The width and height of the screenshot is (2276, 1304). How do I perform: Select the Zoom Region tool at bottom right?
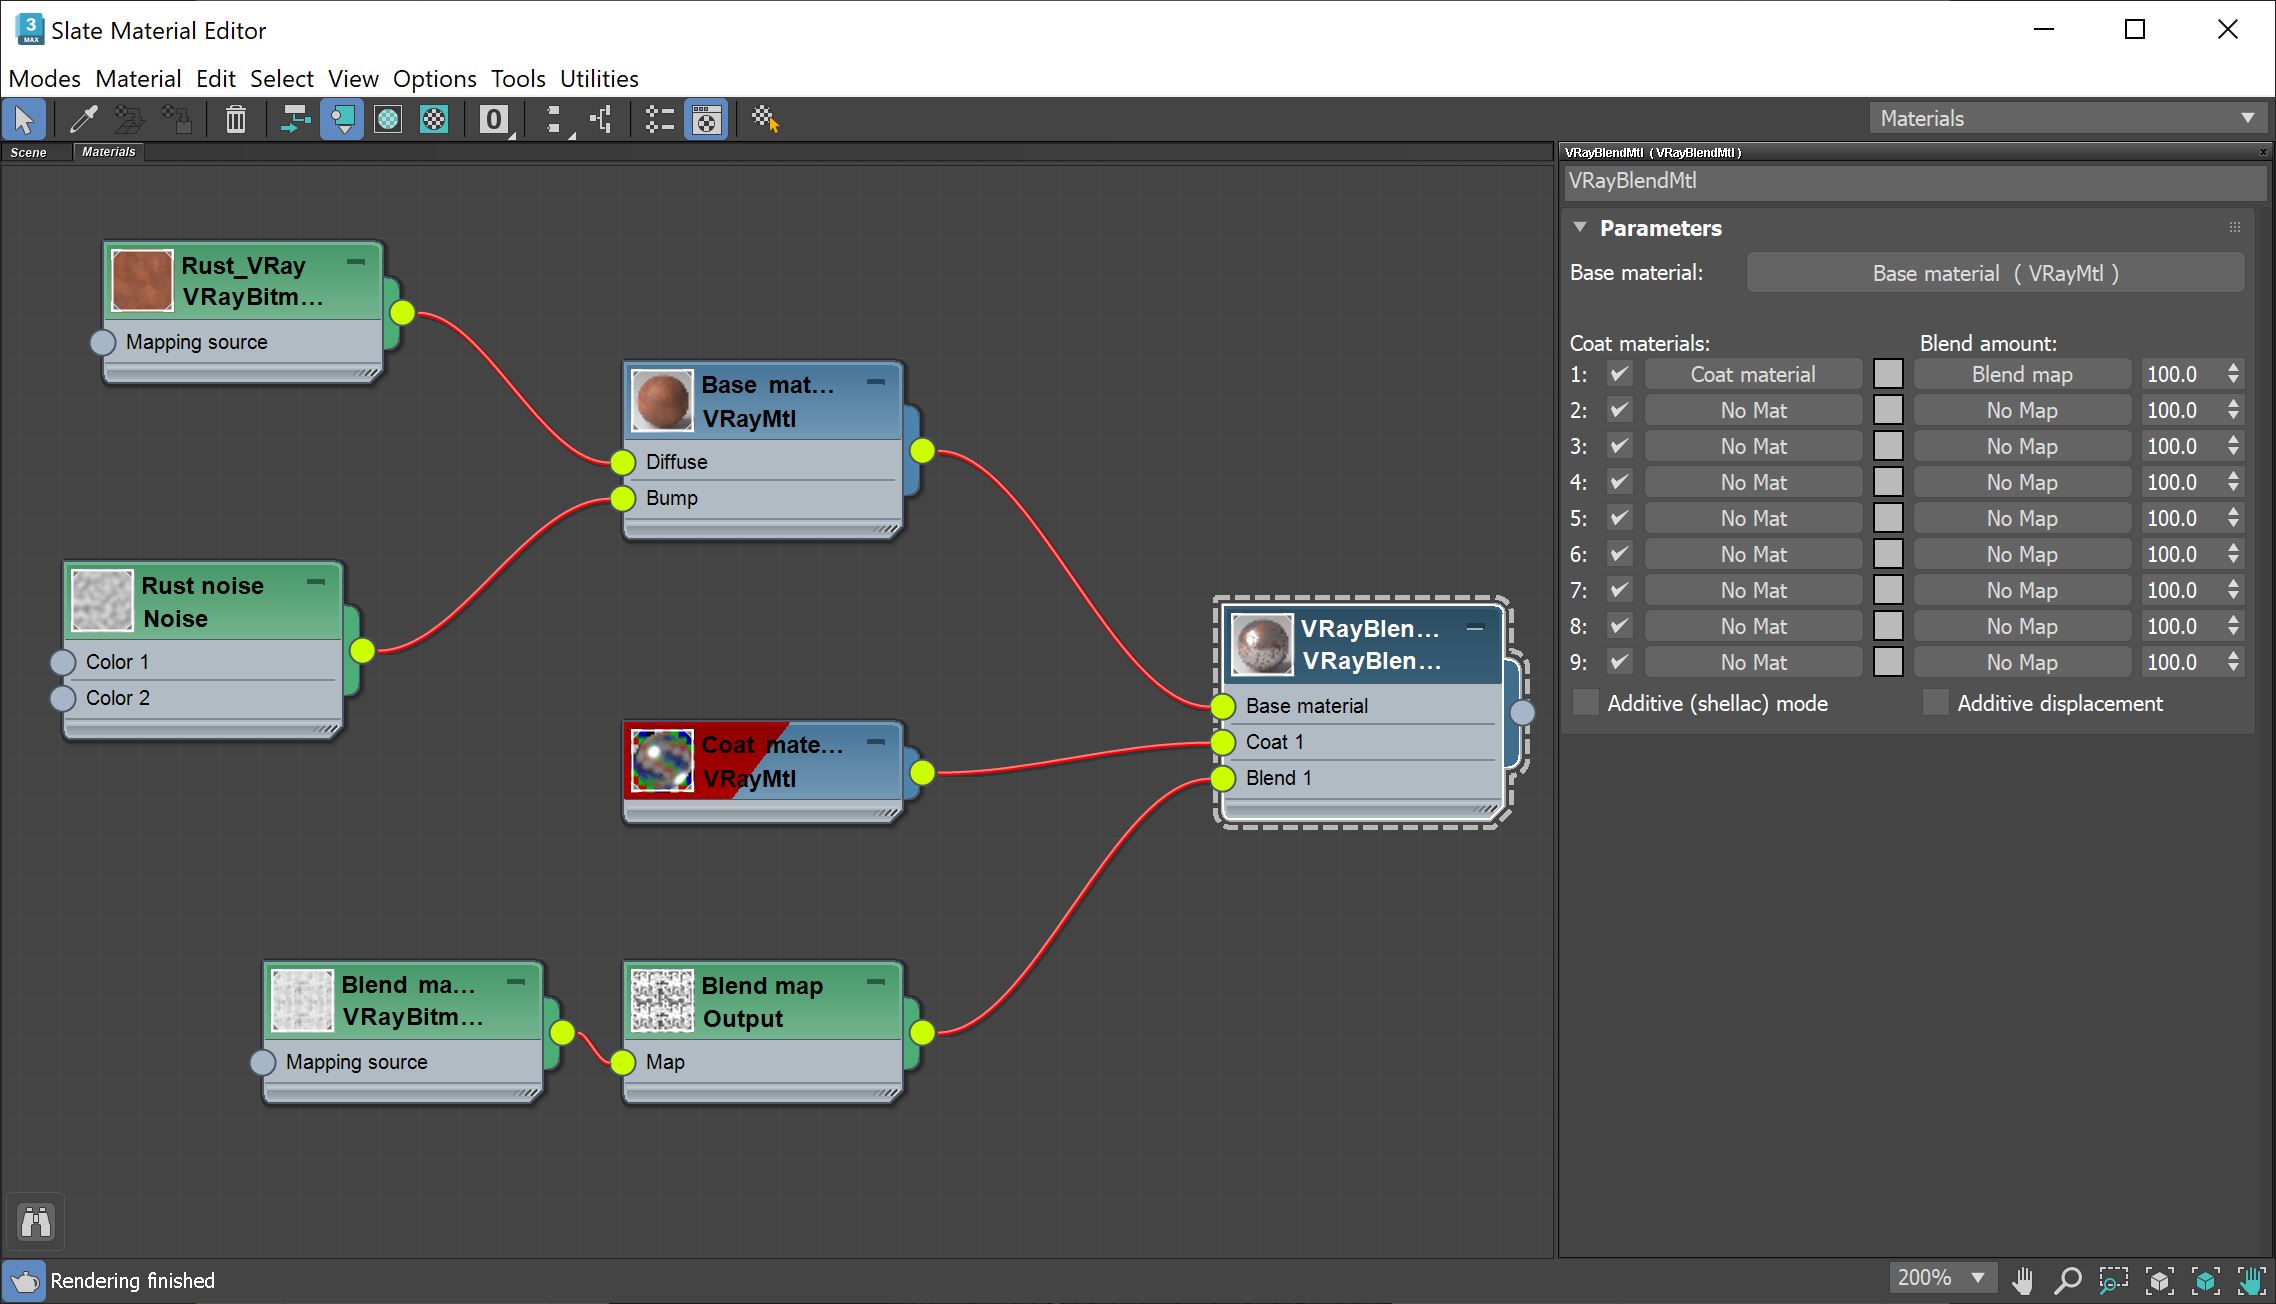click(x=2114, y=1279)
